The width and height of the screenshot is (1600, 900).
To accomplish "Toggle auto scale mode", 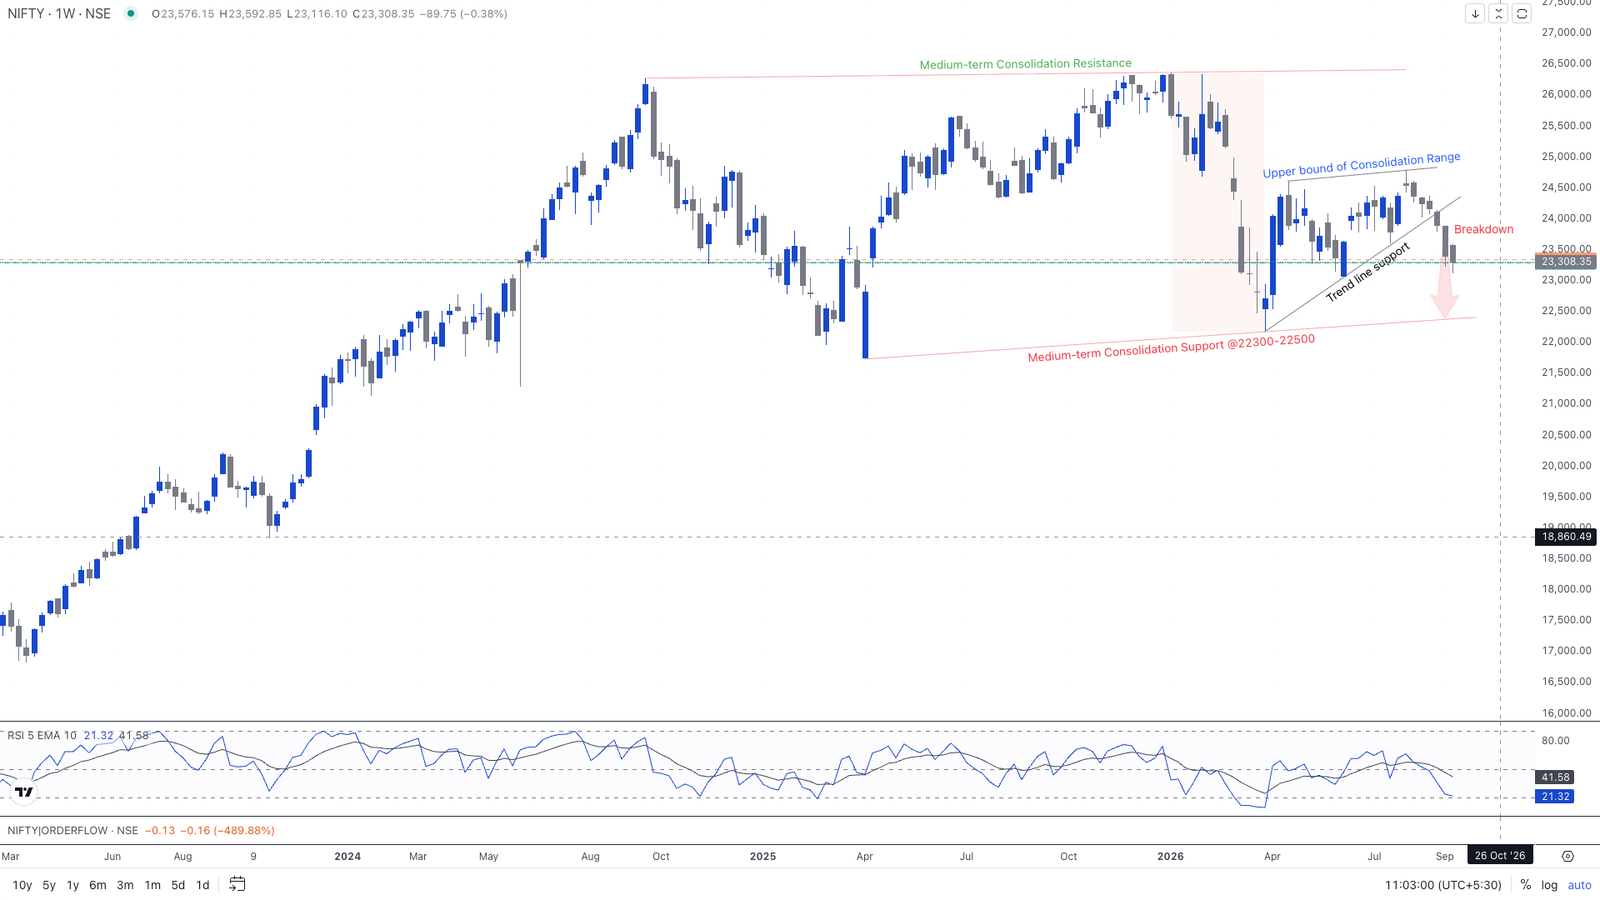I will pos(1580,885).
